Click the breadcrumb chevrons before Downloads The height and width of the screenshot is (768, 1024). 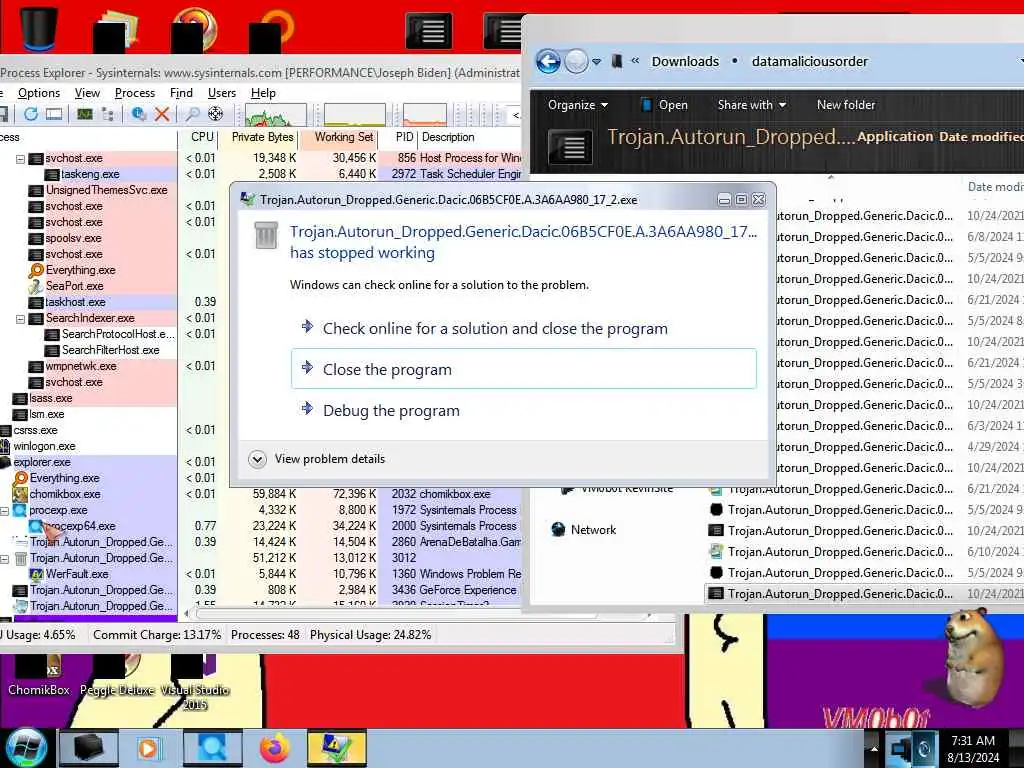635,61
